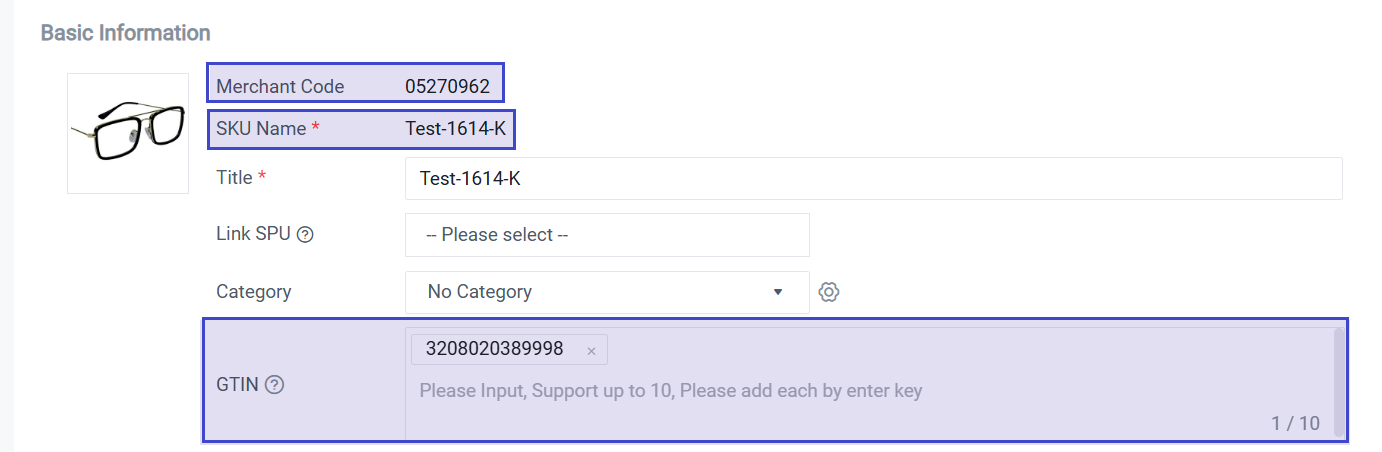Click the Category dropdown arrow
1382x452 pixels.
778,292
